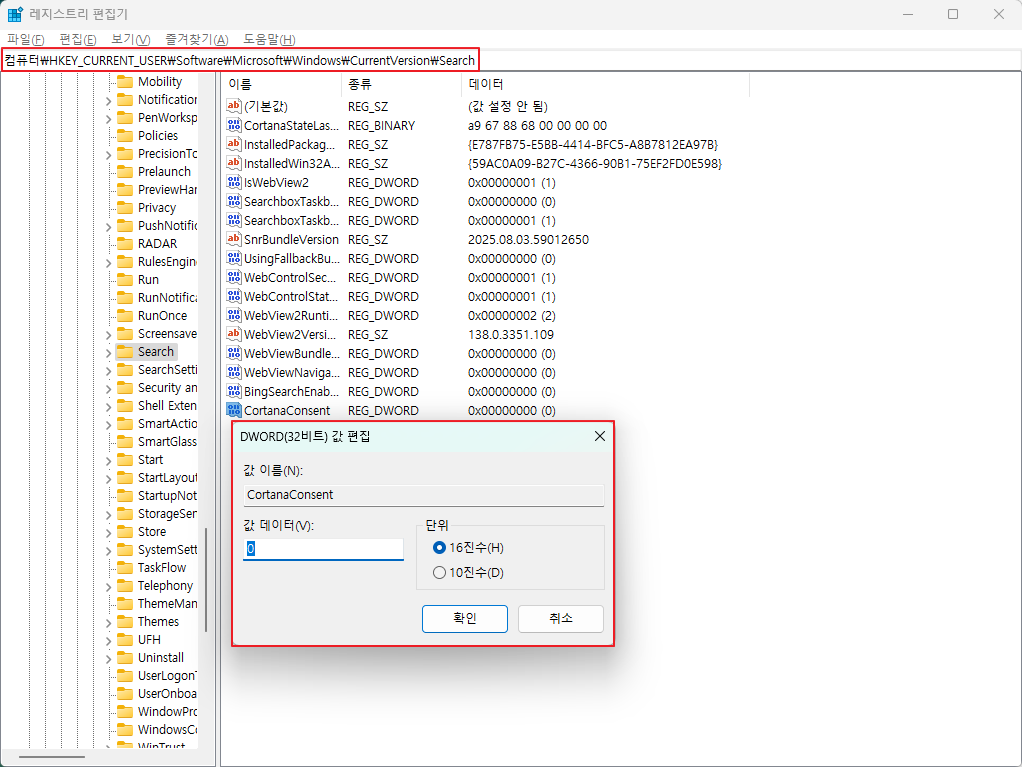The image size is (1022, 767).
Task: Click the WebView2Runti... DWORD icon
Action: [234, 315]
